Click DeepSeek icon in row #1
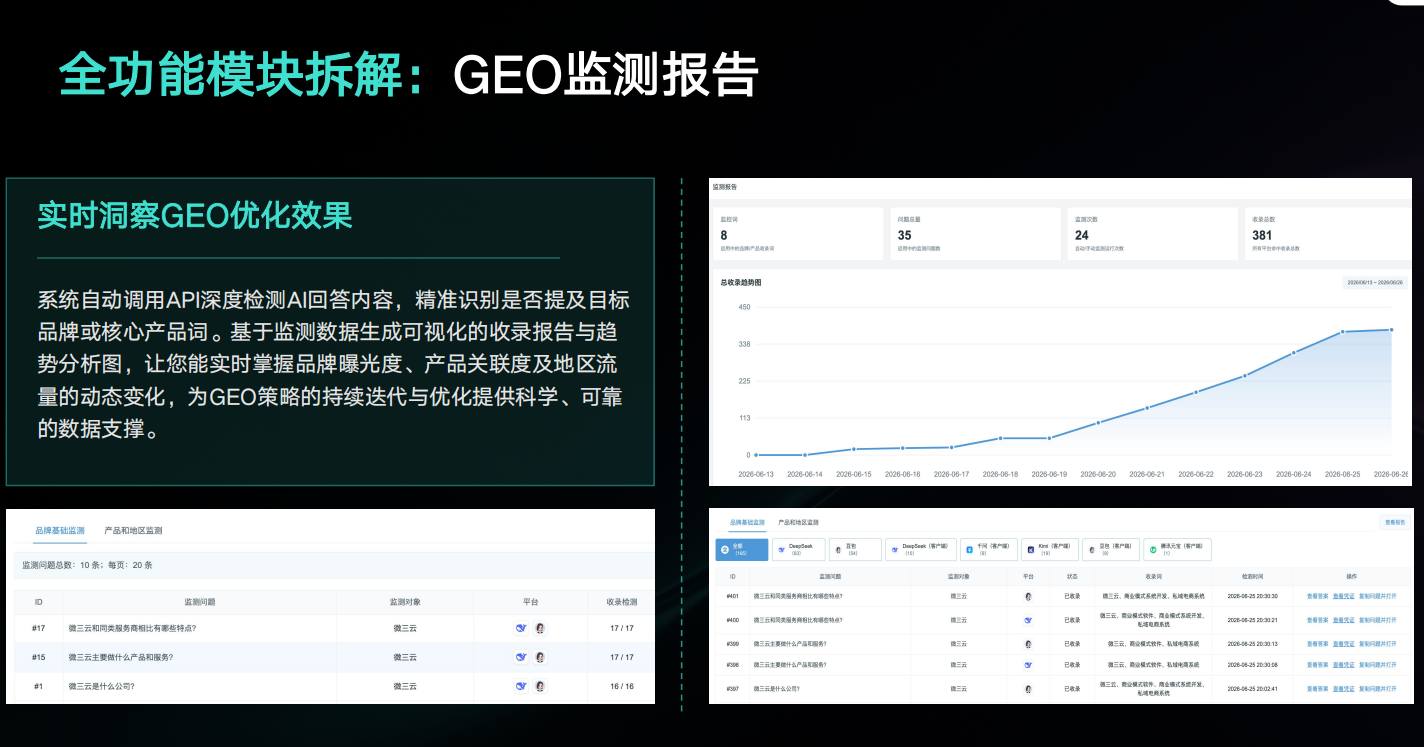The image size is (1424, 747). (x=520, y=686)
